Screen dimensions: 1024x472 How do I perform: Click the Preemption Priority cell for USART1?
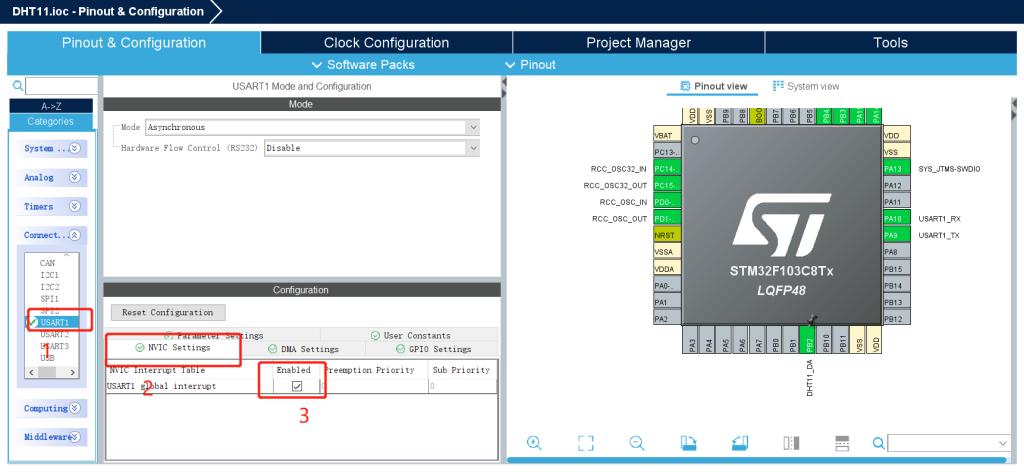[375, 386]
